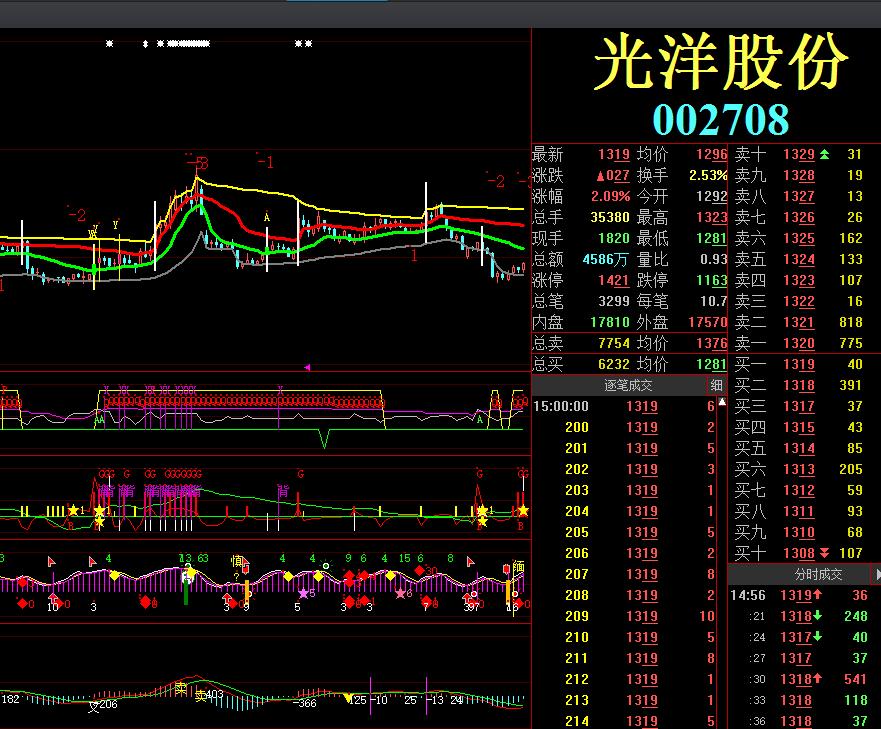This screenshot has height=729, width=881.
Task: Select the 卖一 order row at 1320
Action: (x=805, y=343)
